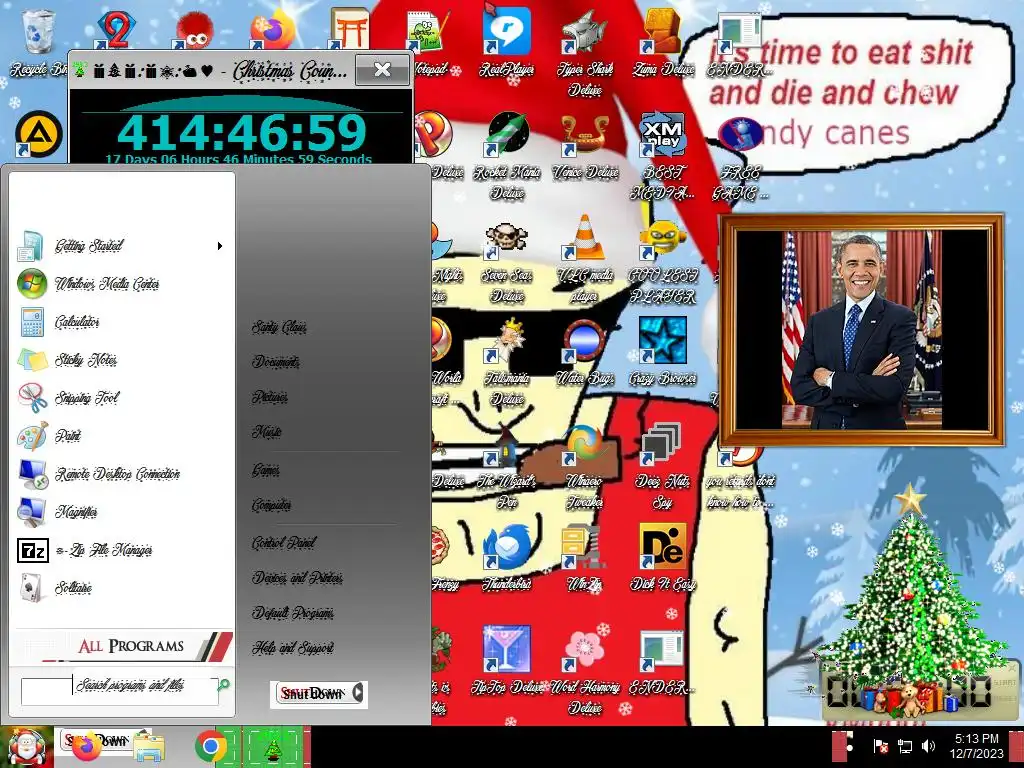Screen dimensions: 1024x768
Task: Expand the Getting Started submenu arrow
Action: (220, 246)
